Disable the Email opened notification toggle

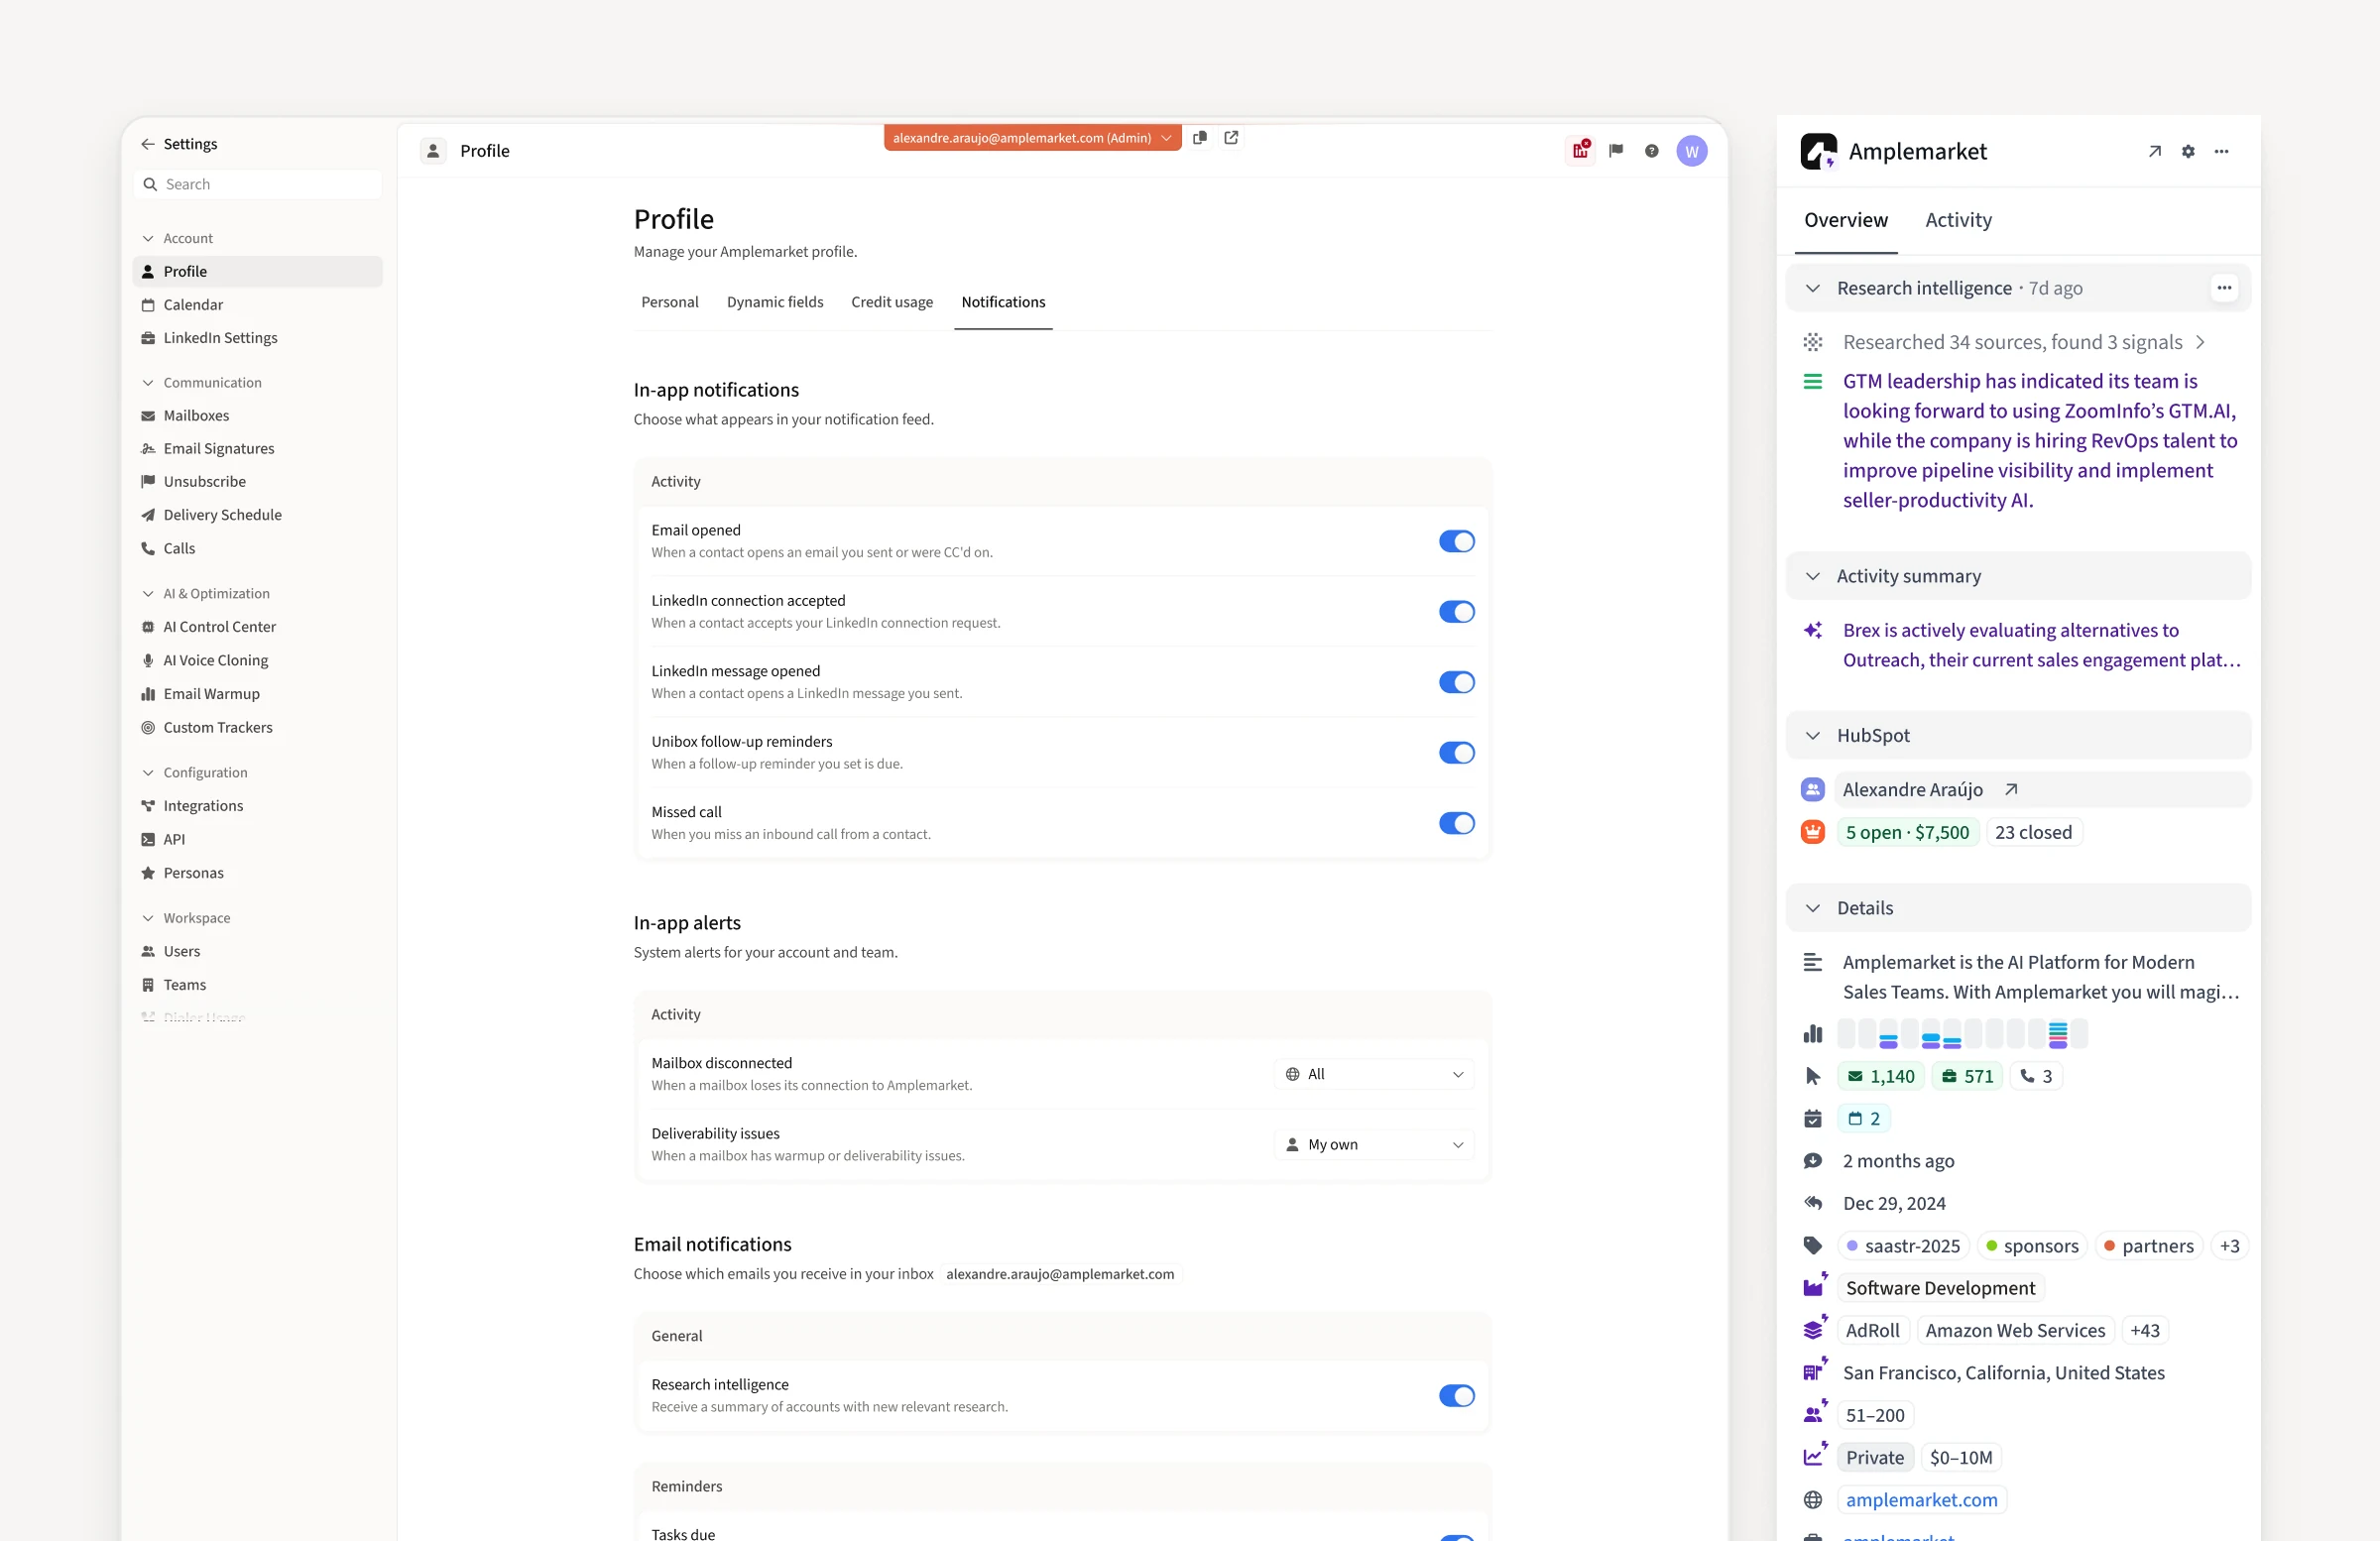pos(1456,542)
